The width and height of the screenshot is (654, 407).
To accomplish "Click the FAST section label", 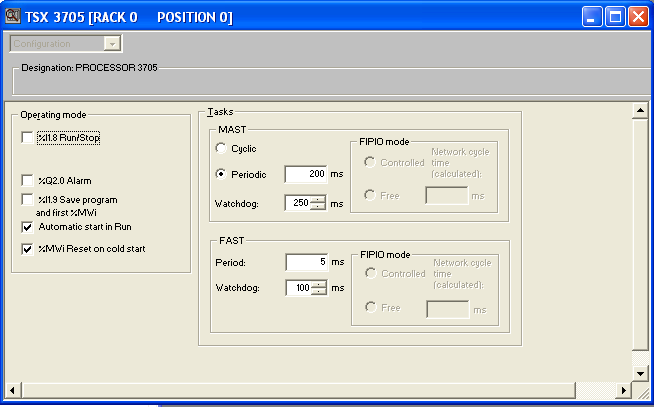I will pos(231,241).
